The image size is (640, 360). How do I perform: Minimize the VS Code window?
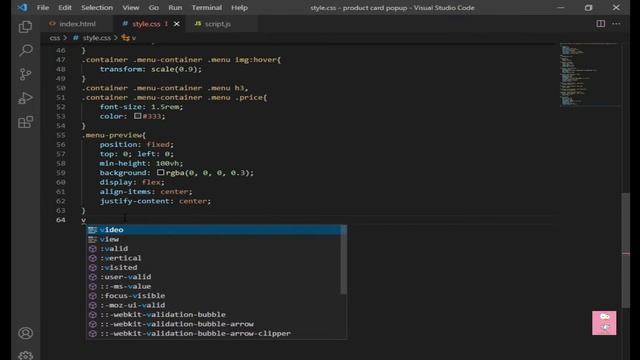(561, 7)
